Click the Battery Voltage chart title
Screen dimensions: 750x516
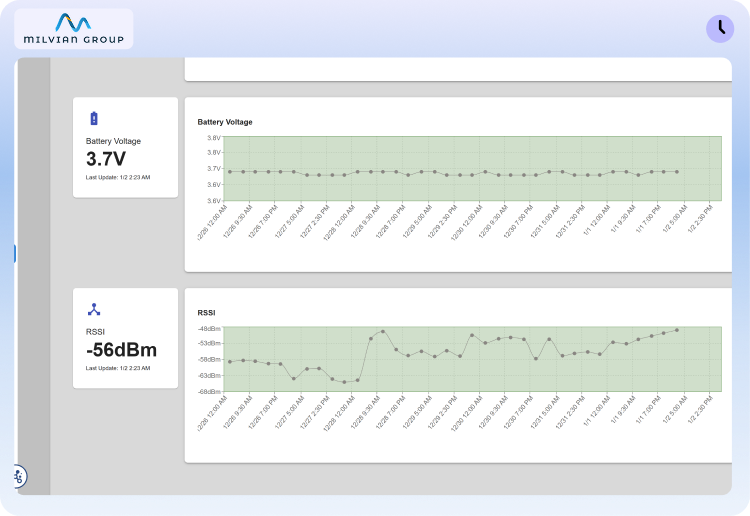pyautogui.click(x=225, y=122)
